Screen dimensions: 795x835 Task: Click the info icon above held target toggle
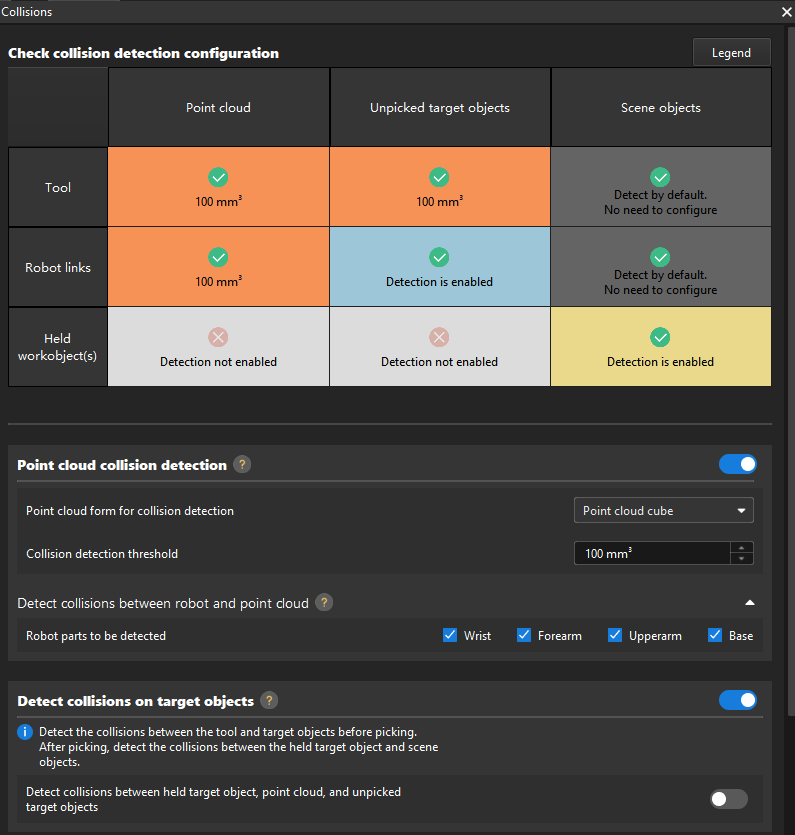[x=26, y=733]
